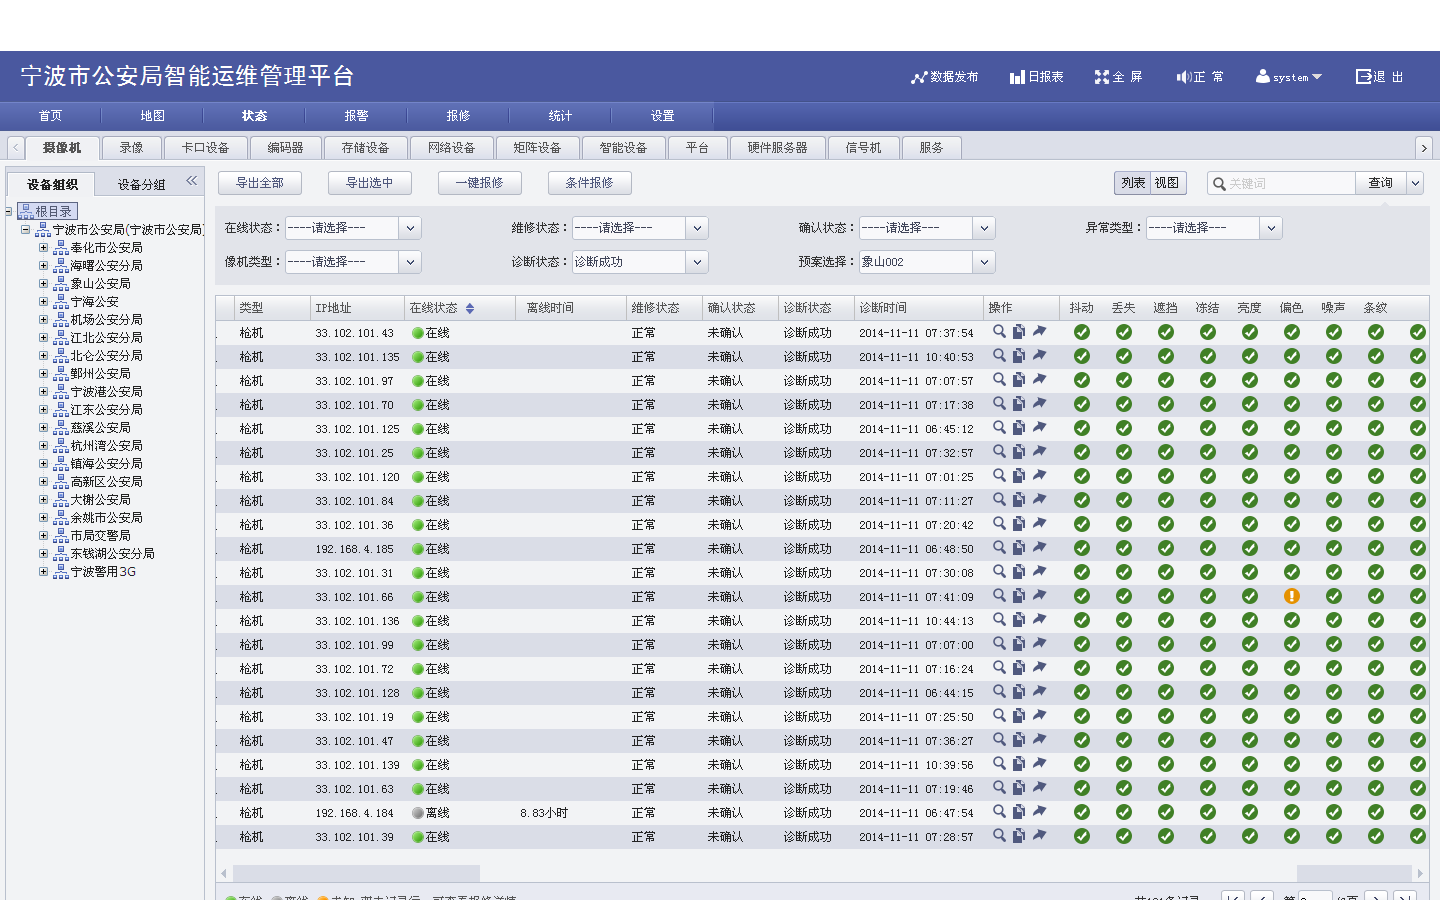Open the 统计 menu item
1440x900 pixels.
click(x=560, y=116)
